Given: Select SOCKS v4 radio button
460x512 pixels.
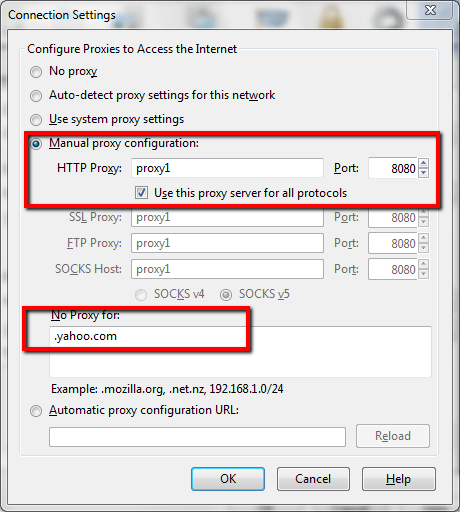Looking at the screenshot, I should tap(141, 295).
